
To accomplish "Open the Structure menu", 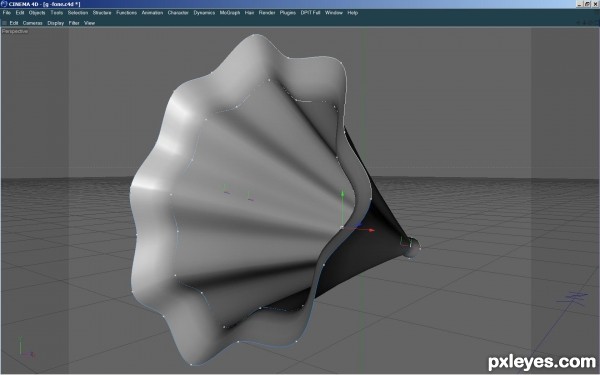I will [x=102, y=13].
